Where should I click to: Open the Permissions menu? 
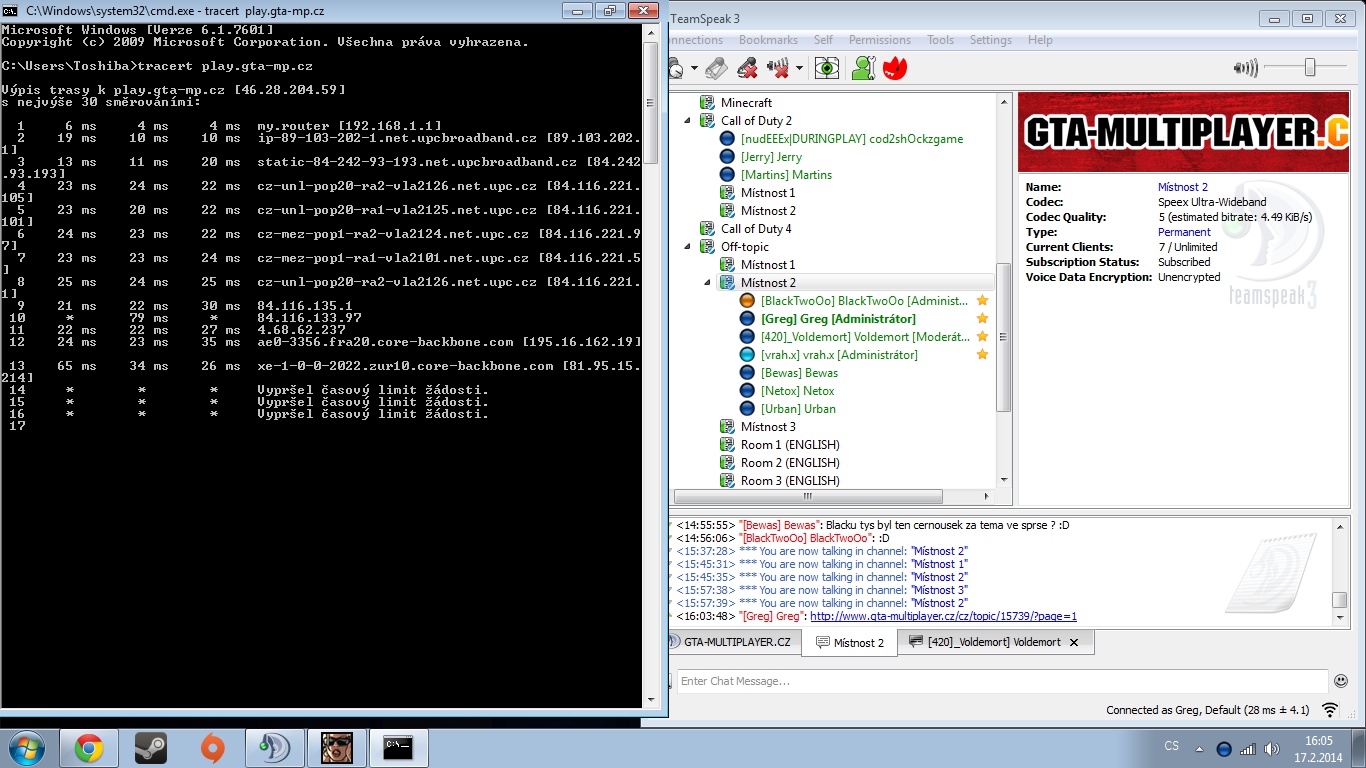coord(880,40)
